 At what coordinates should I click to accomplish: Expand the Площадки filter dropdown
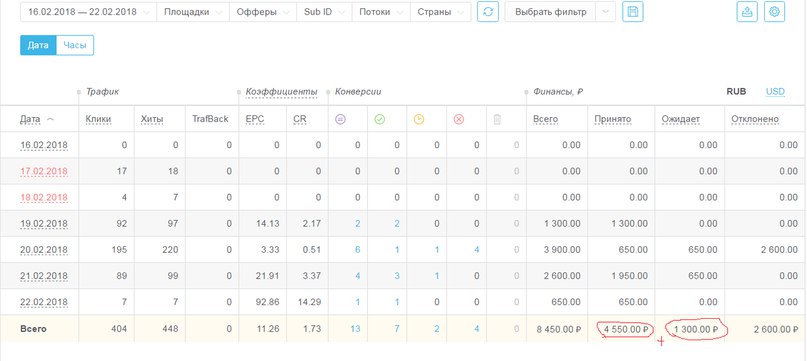click(x=193, y=12)
